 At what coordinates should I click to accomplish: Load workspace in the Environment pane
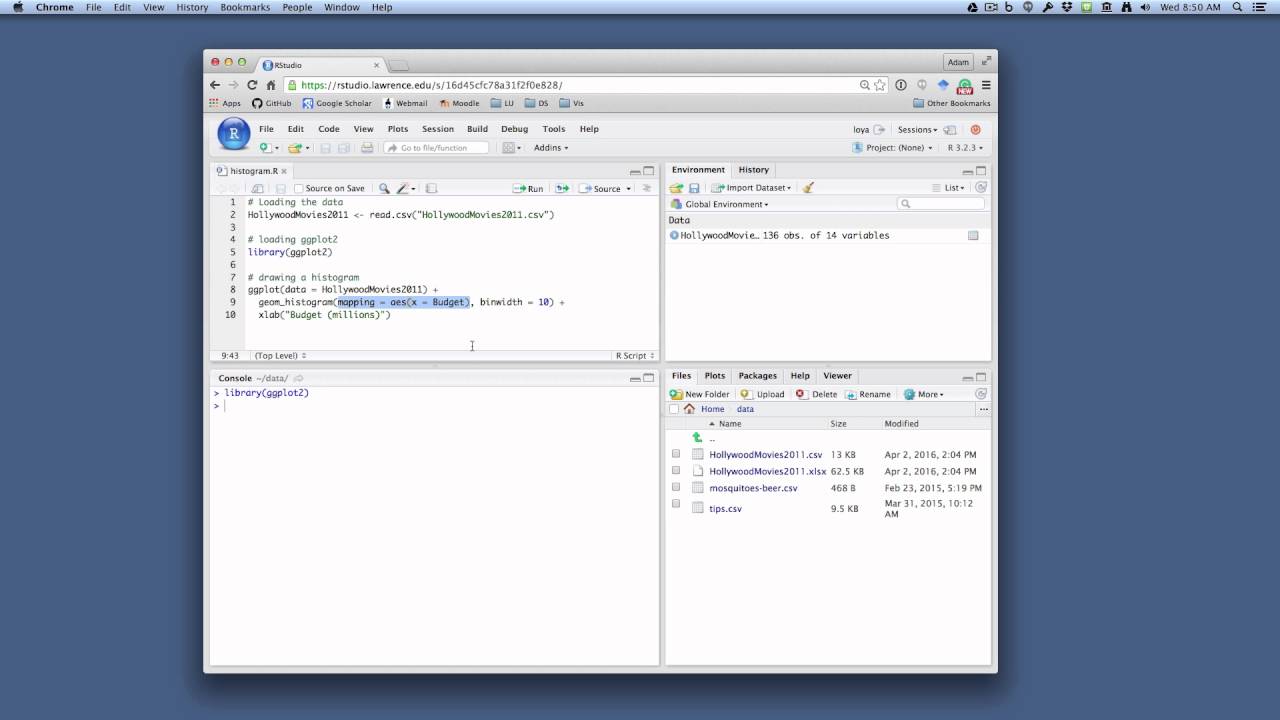coord(676,188)
